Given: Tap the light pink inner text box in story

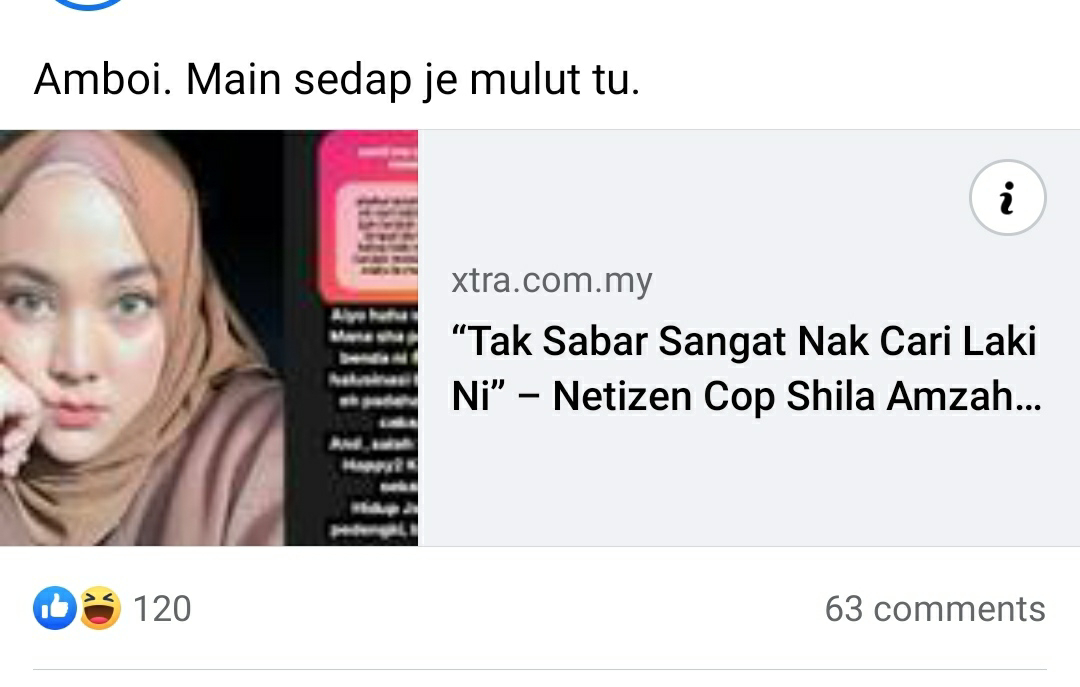Looking at the screenshot, I should [377, 235].
